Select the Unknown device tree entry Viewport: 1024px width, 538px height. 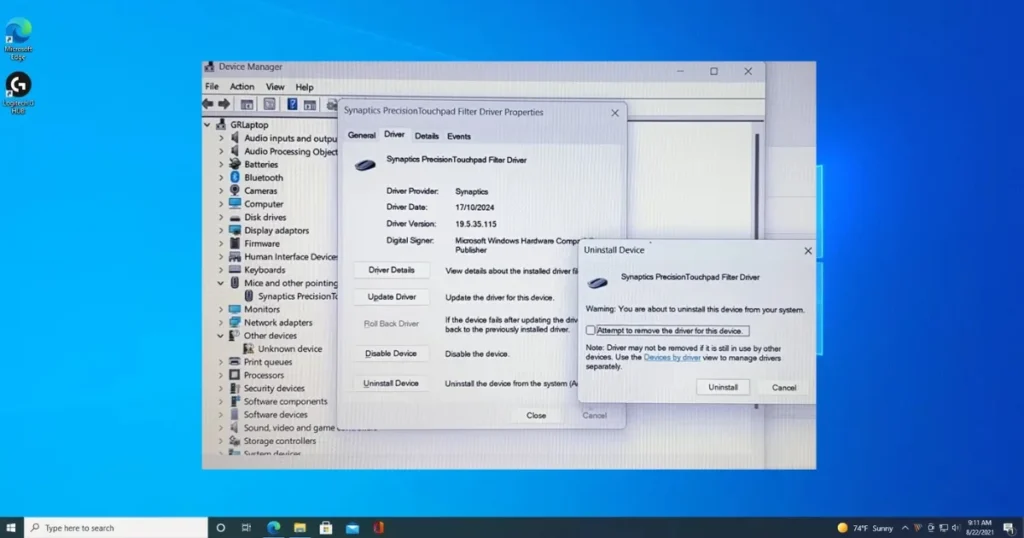click(283, 349)
